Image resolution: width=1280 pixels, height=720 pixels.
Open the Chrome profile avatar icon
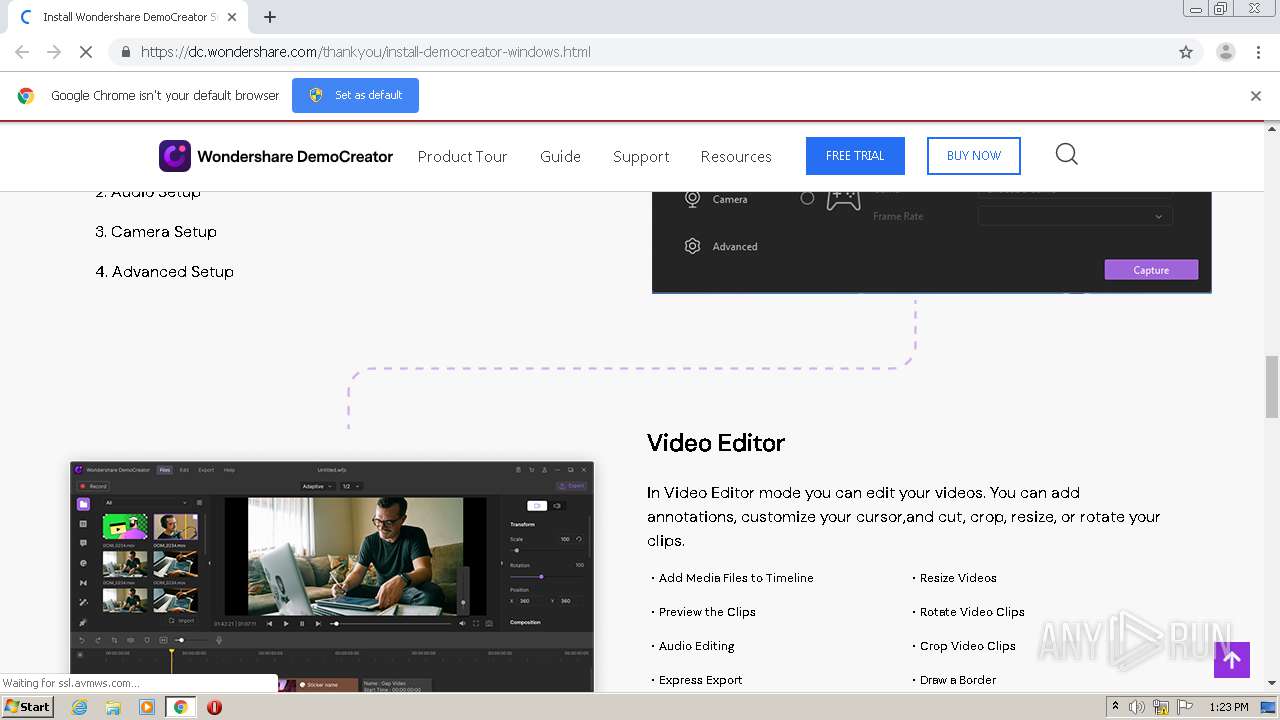[1225, 52]
